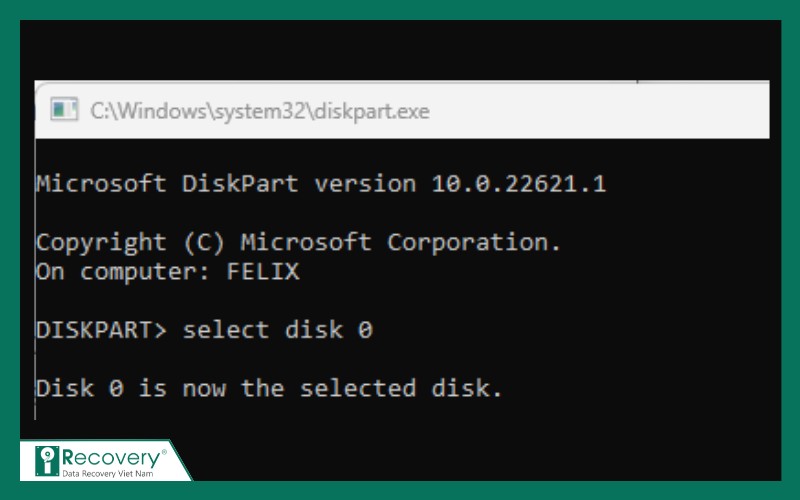
Task: Click the version number 10.0.22621.1
Action: coord(519,184)
